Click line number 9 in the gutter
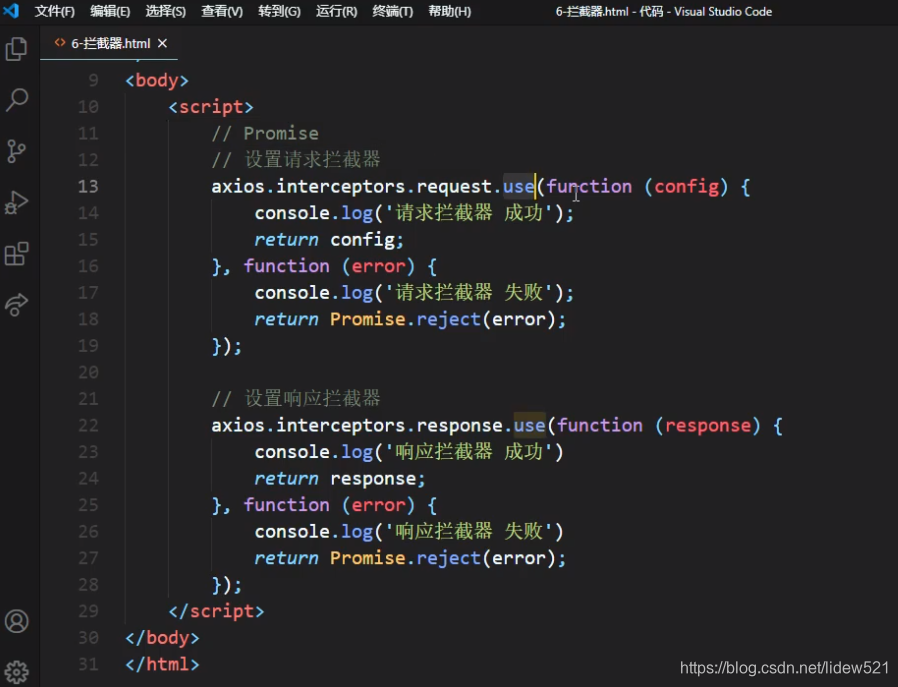This screenshot has height=687, width=898. tap(93, 80)
